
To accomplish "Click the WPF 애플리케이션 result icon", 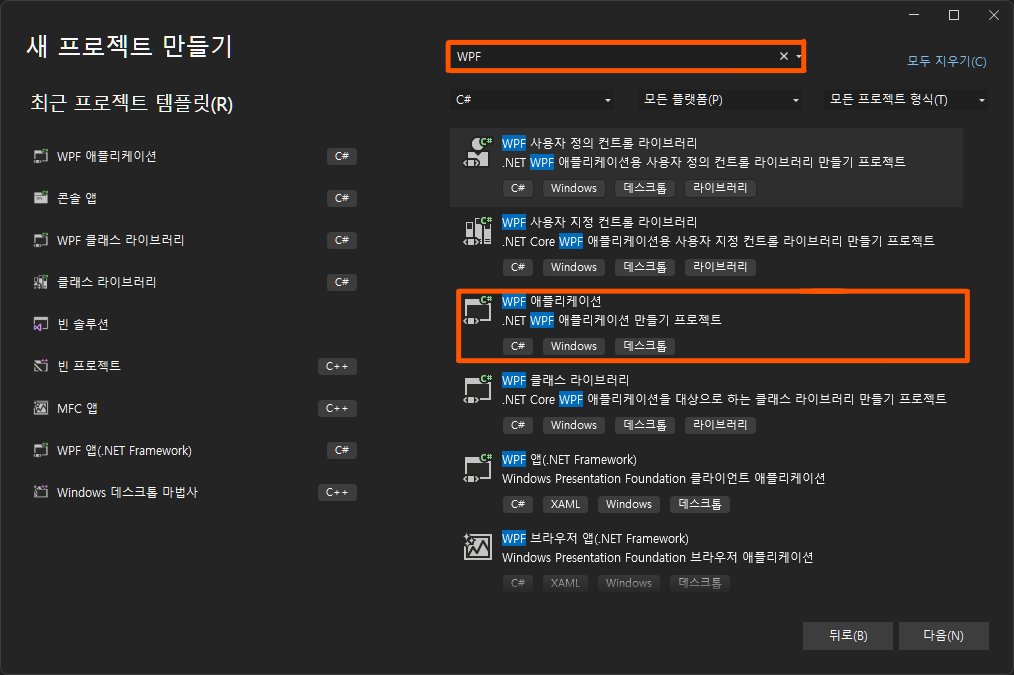I will pyautogui.click(x=478, y=310).
